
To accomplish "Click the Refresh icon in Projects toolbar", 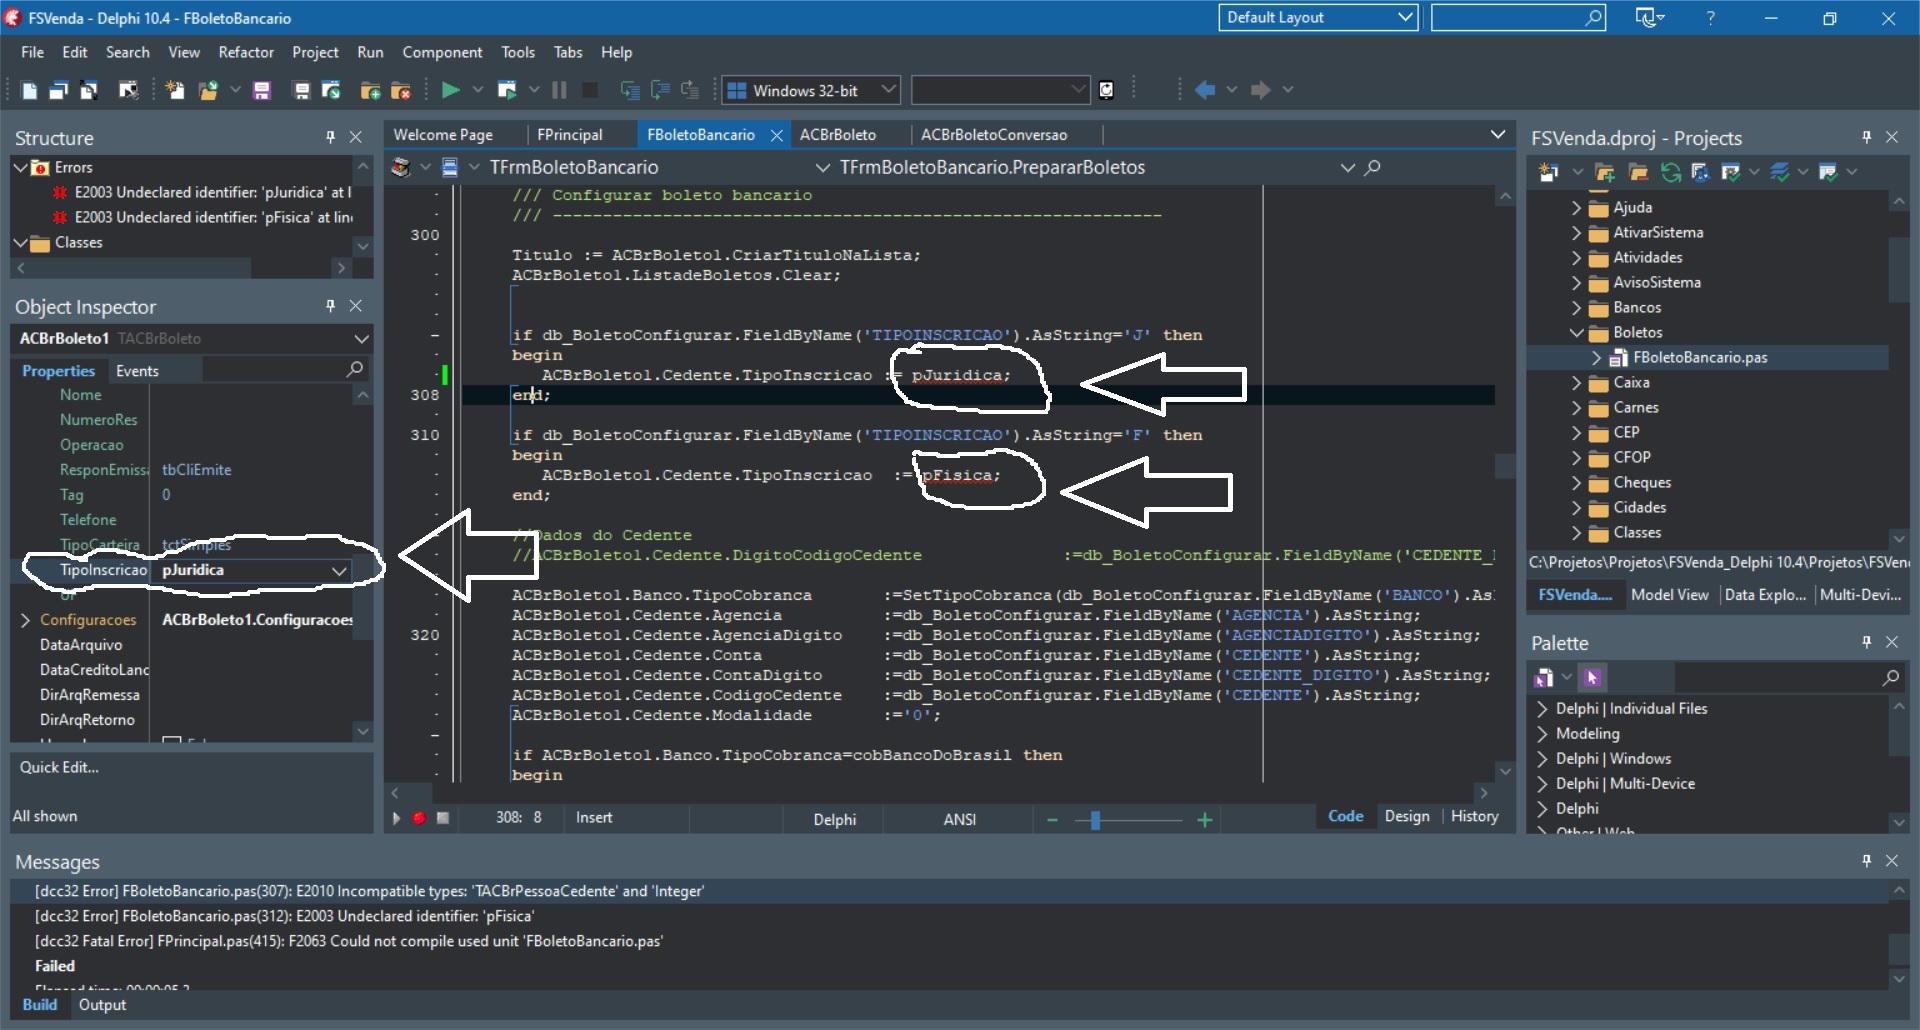I will [1670, 172].
